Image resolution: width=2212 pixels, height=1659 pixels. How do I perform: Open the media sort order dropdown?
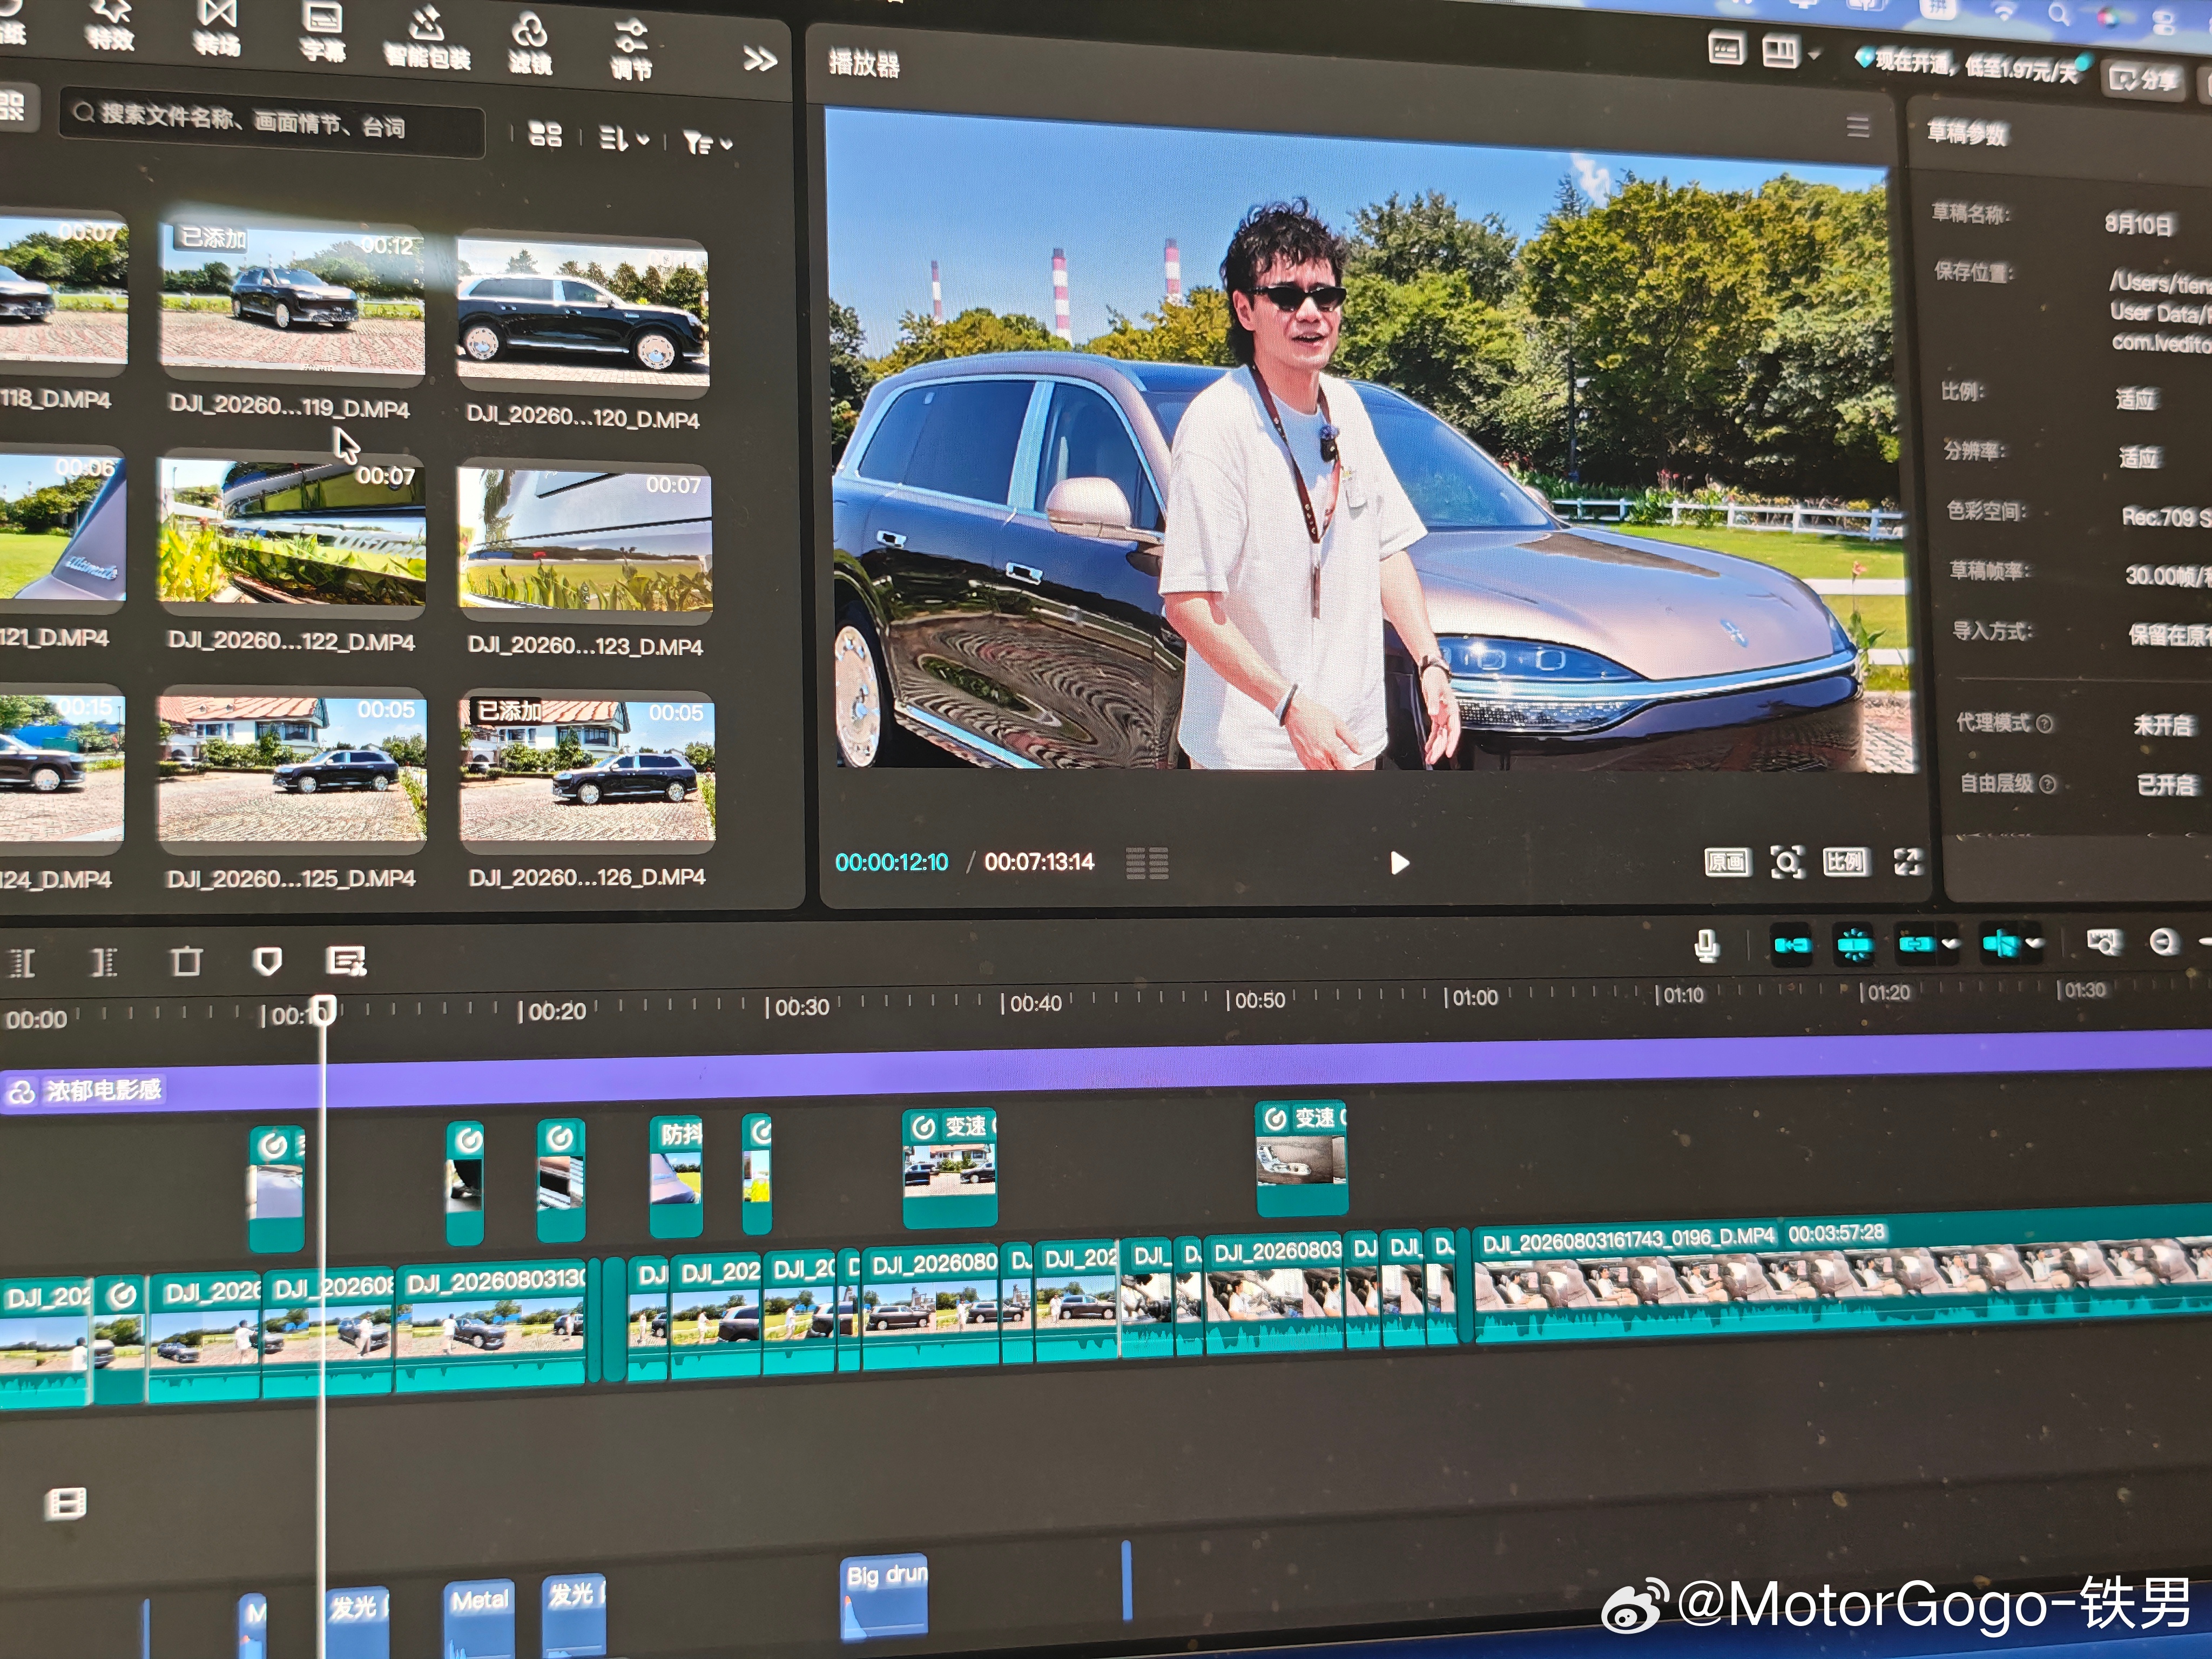(x=623, y=139)
